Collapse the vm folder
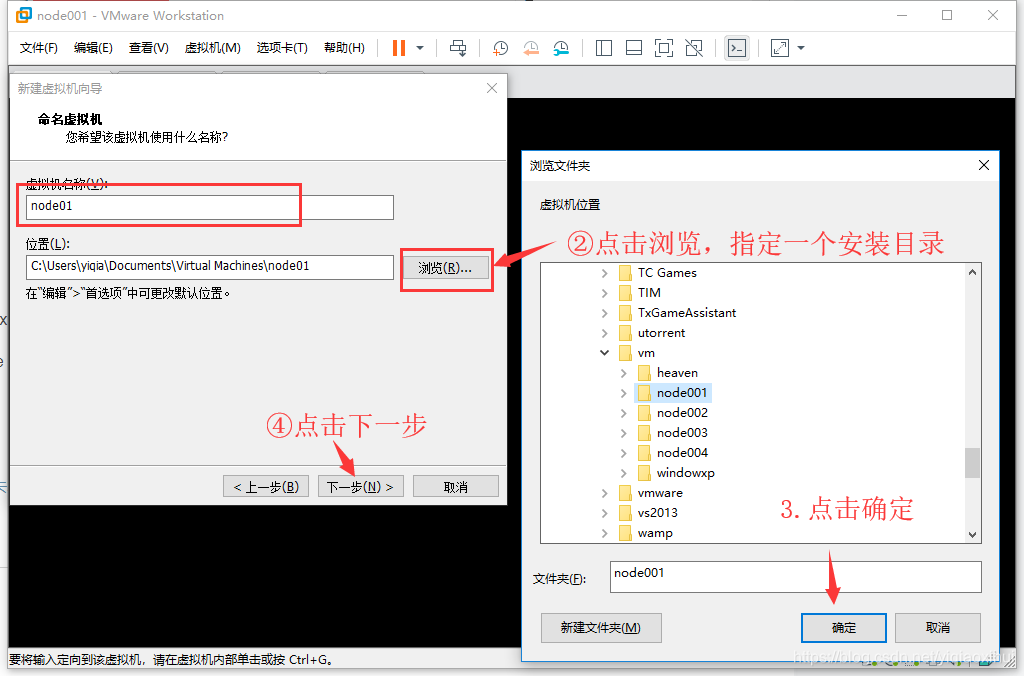This screenshot has height=676, width=1024. 604,353
